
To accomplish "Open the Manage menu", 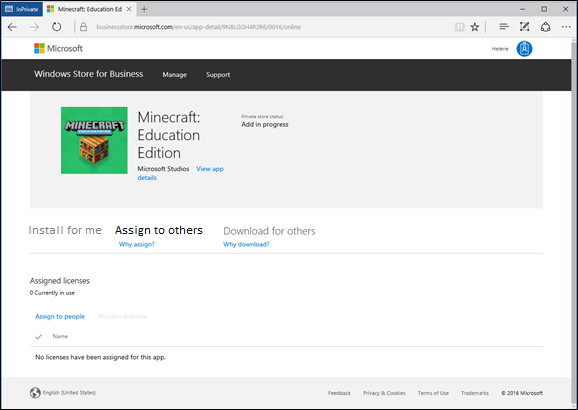I will coord(175,74).
